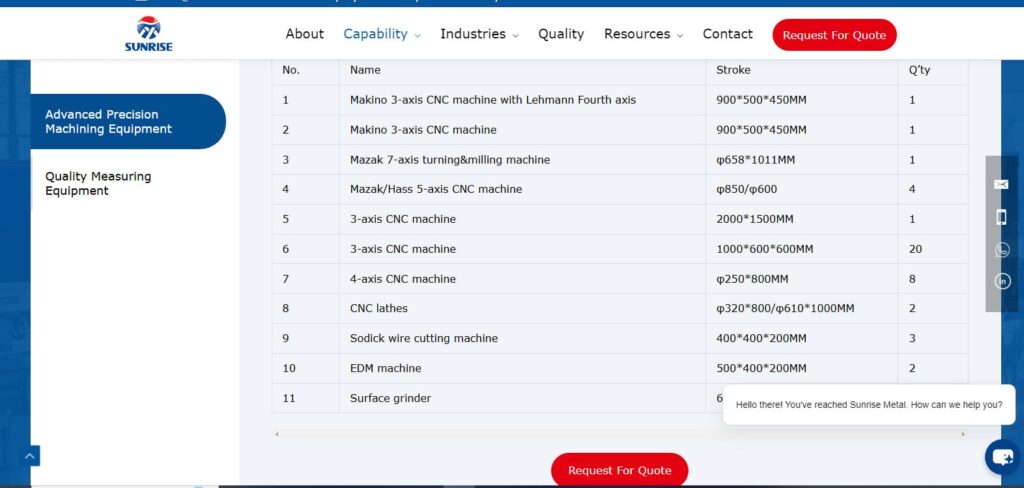Screen dimensions: 1024x488
Task: Open the Quality menu item
Action: coord(561,34)
